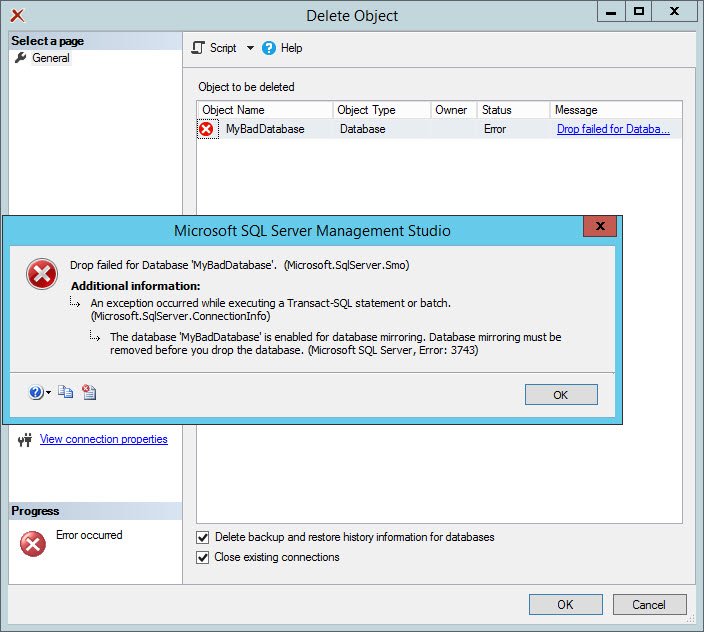The image size is (704, 632).
Task: Click the Help toolbar label
Action: tap(291, 48)
